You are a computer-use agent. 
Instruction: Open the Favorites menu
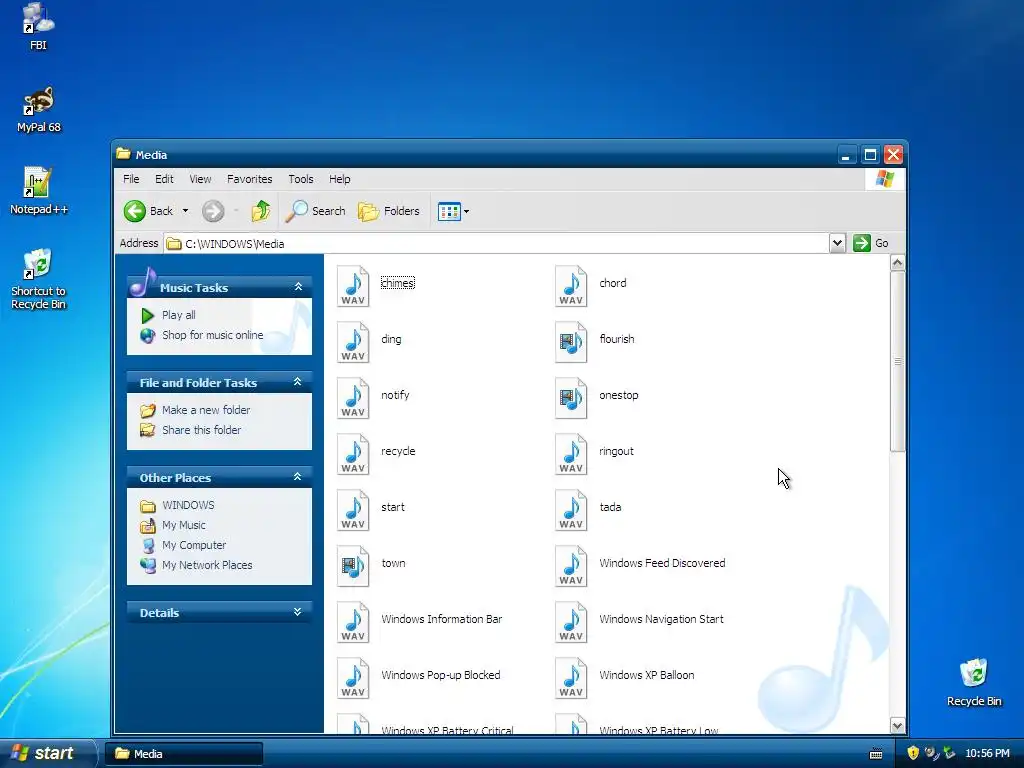point(249,179)
